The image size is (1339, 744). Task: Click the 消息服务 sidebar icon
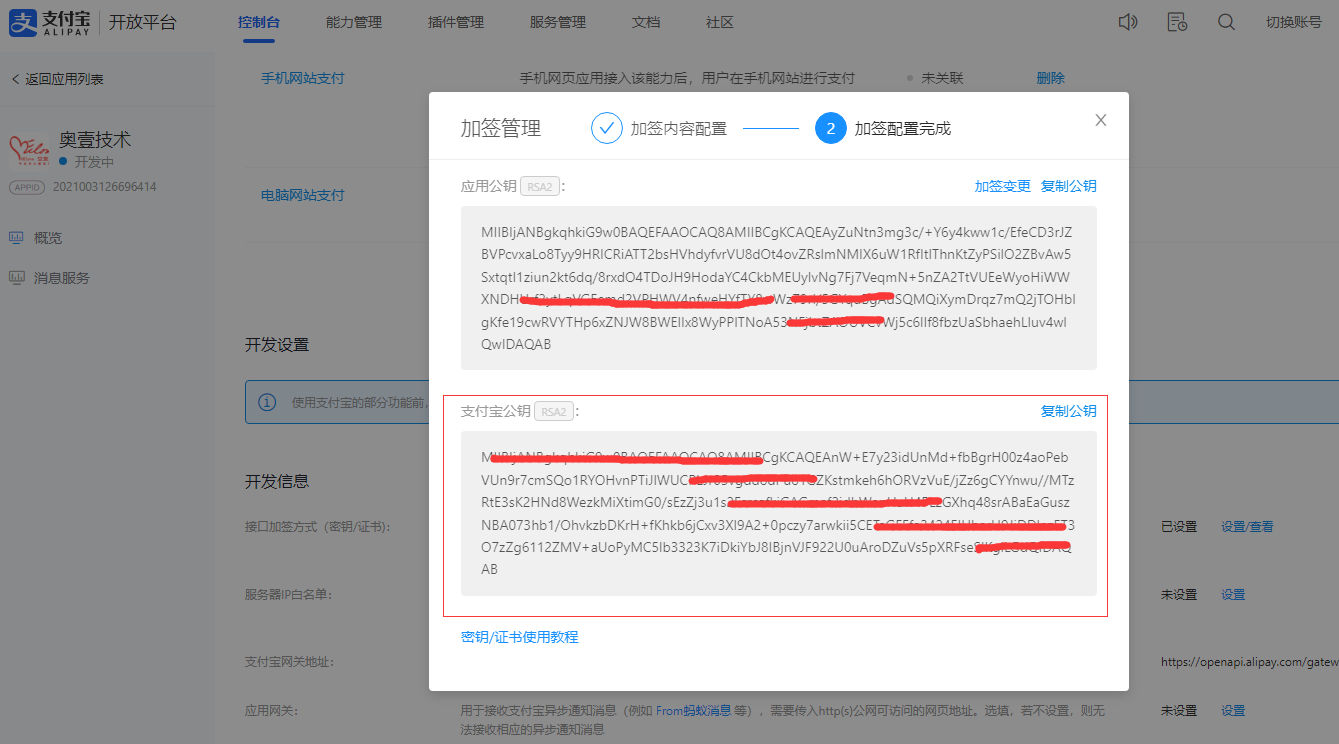point(16,278)
